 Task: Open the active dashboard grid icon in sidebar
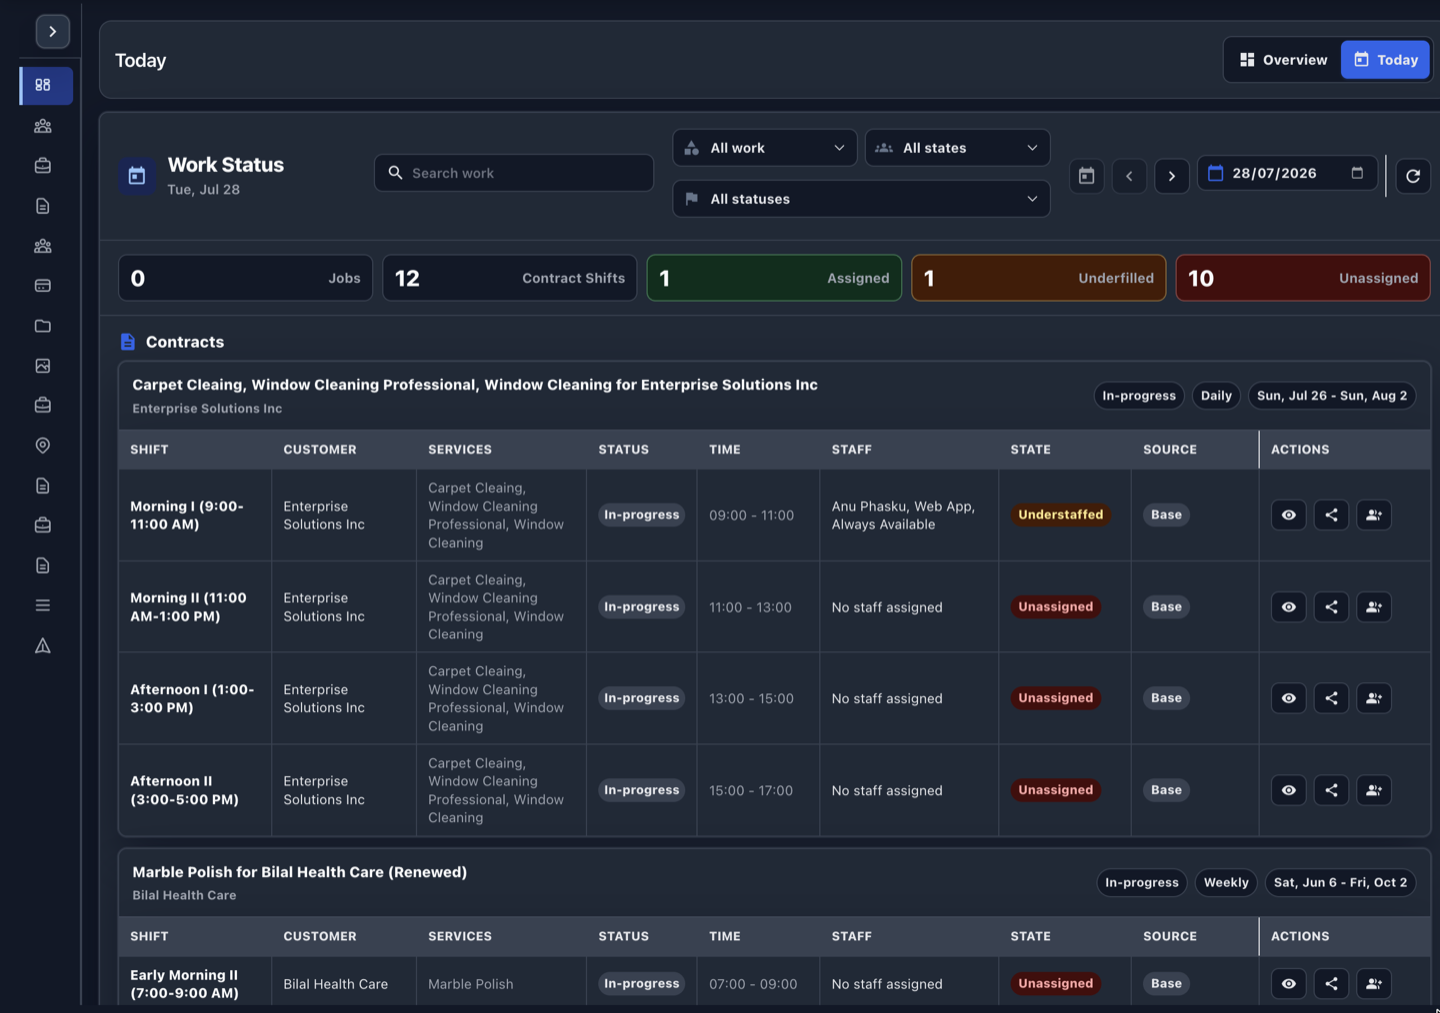click(x=46, y=86)
